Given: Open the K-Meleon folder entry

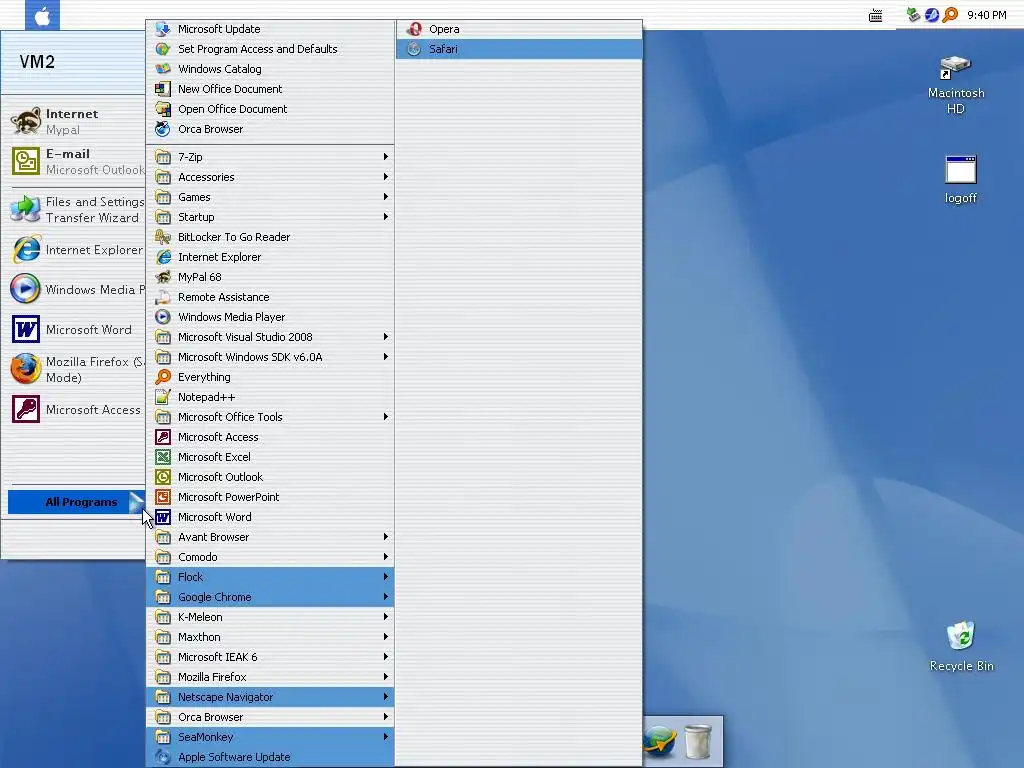Looking at the screenshot, I should pyautogui.click(x=270, y=617).
